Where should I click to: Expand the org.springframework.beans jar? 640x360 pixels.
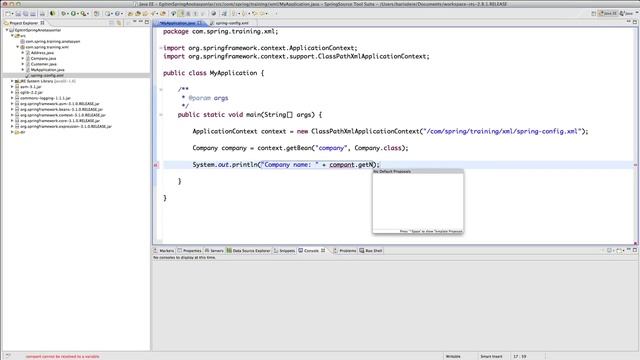pos(12,109)
